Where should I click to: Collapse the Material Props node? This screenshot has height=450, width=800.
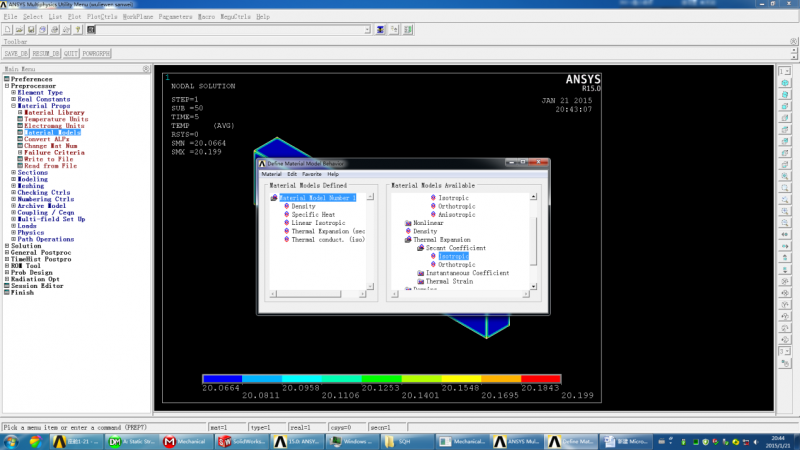(14, 106)
